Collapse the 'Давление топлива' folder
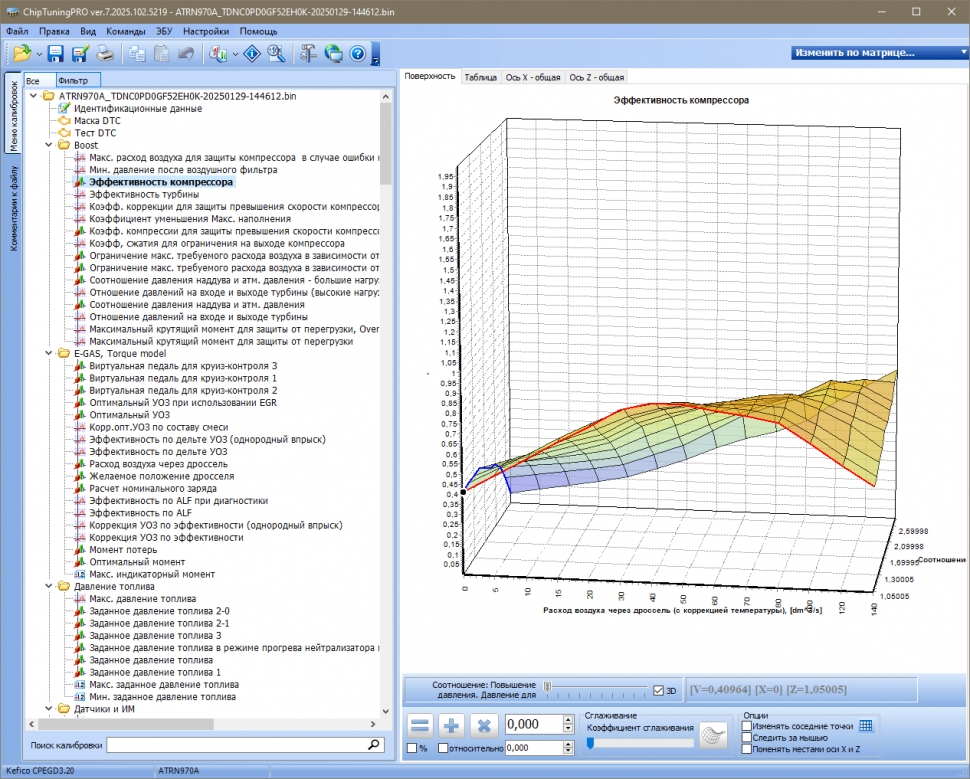This screenshot has height=779, width=970. click(50, 586)
